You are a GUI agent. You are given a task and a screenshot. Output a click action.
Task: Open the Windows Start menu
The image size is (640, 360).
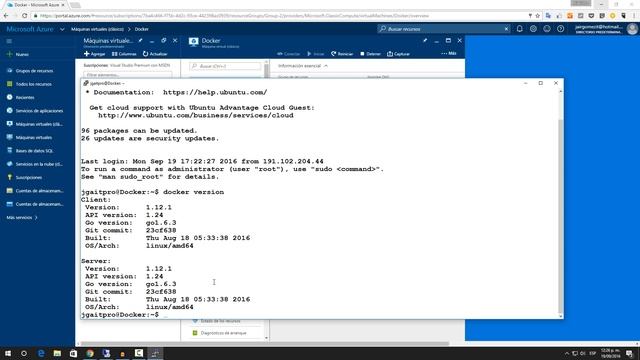tap(8, 353)
